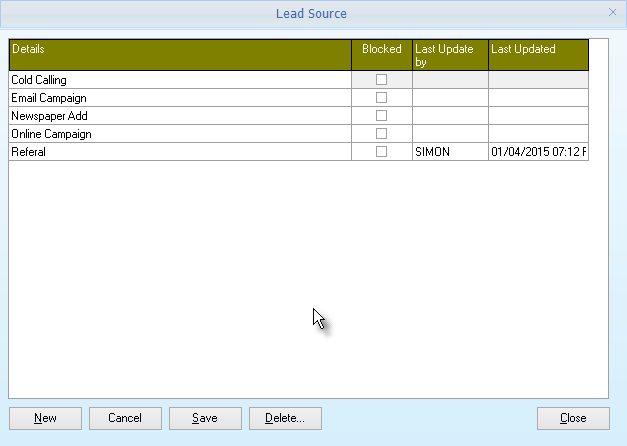The image size is (627, 446).
Task: Enable Blocked on Newspaper Add row
Action: 381,115
